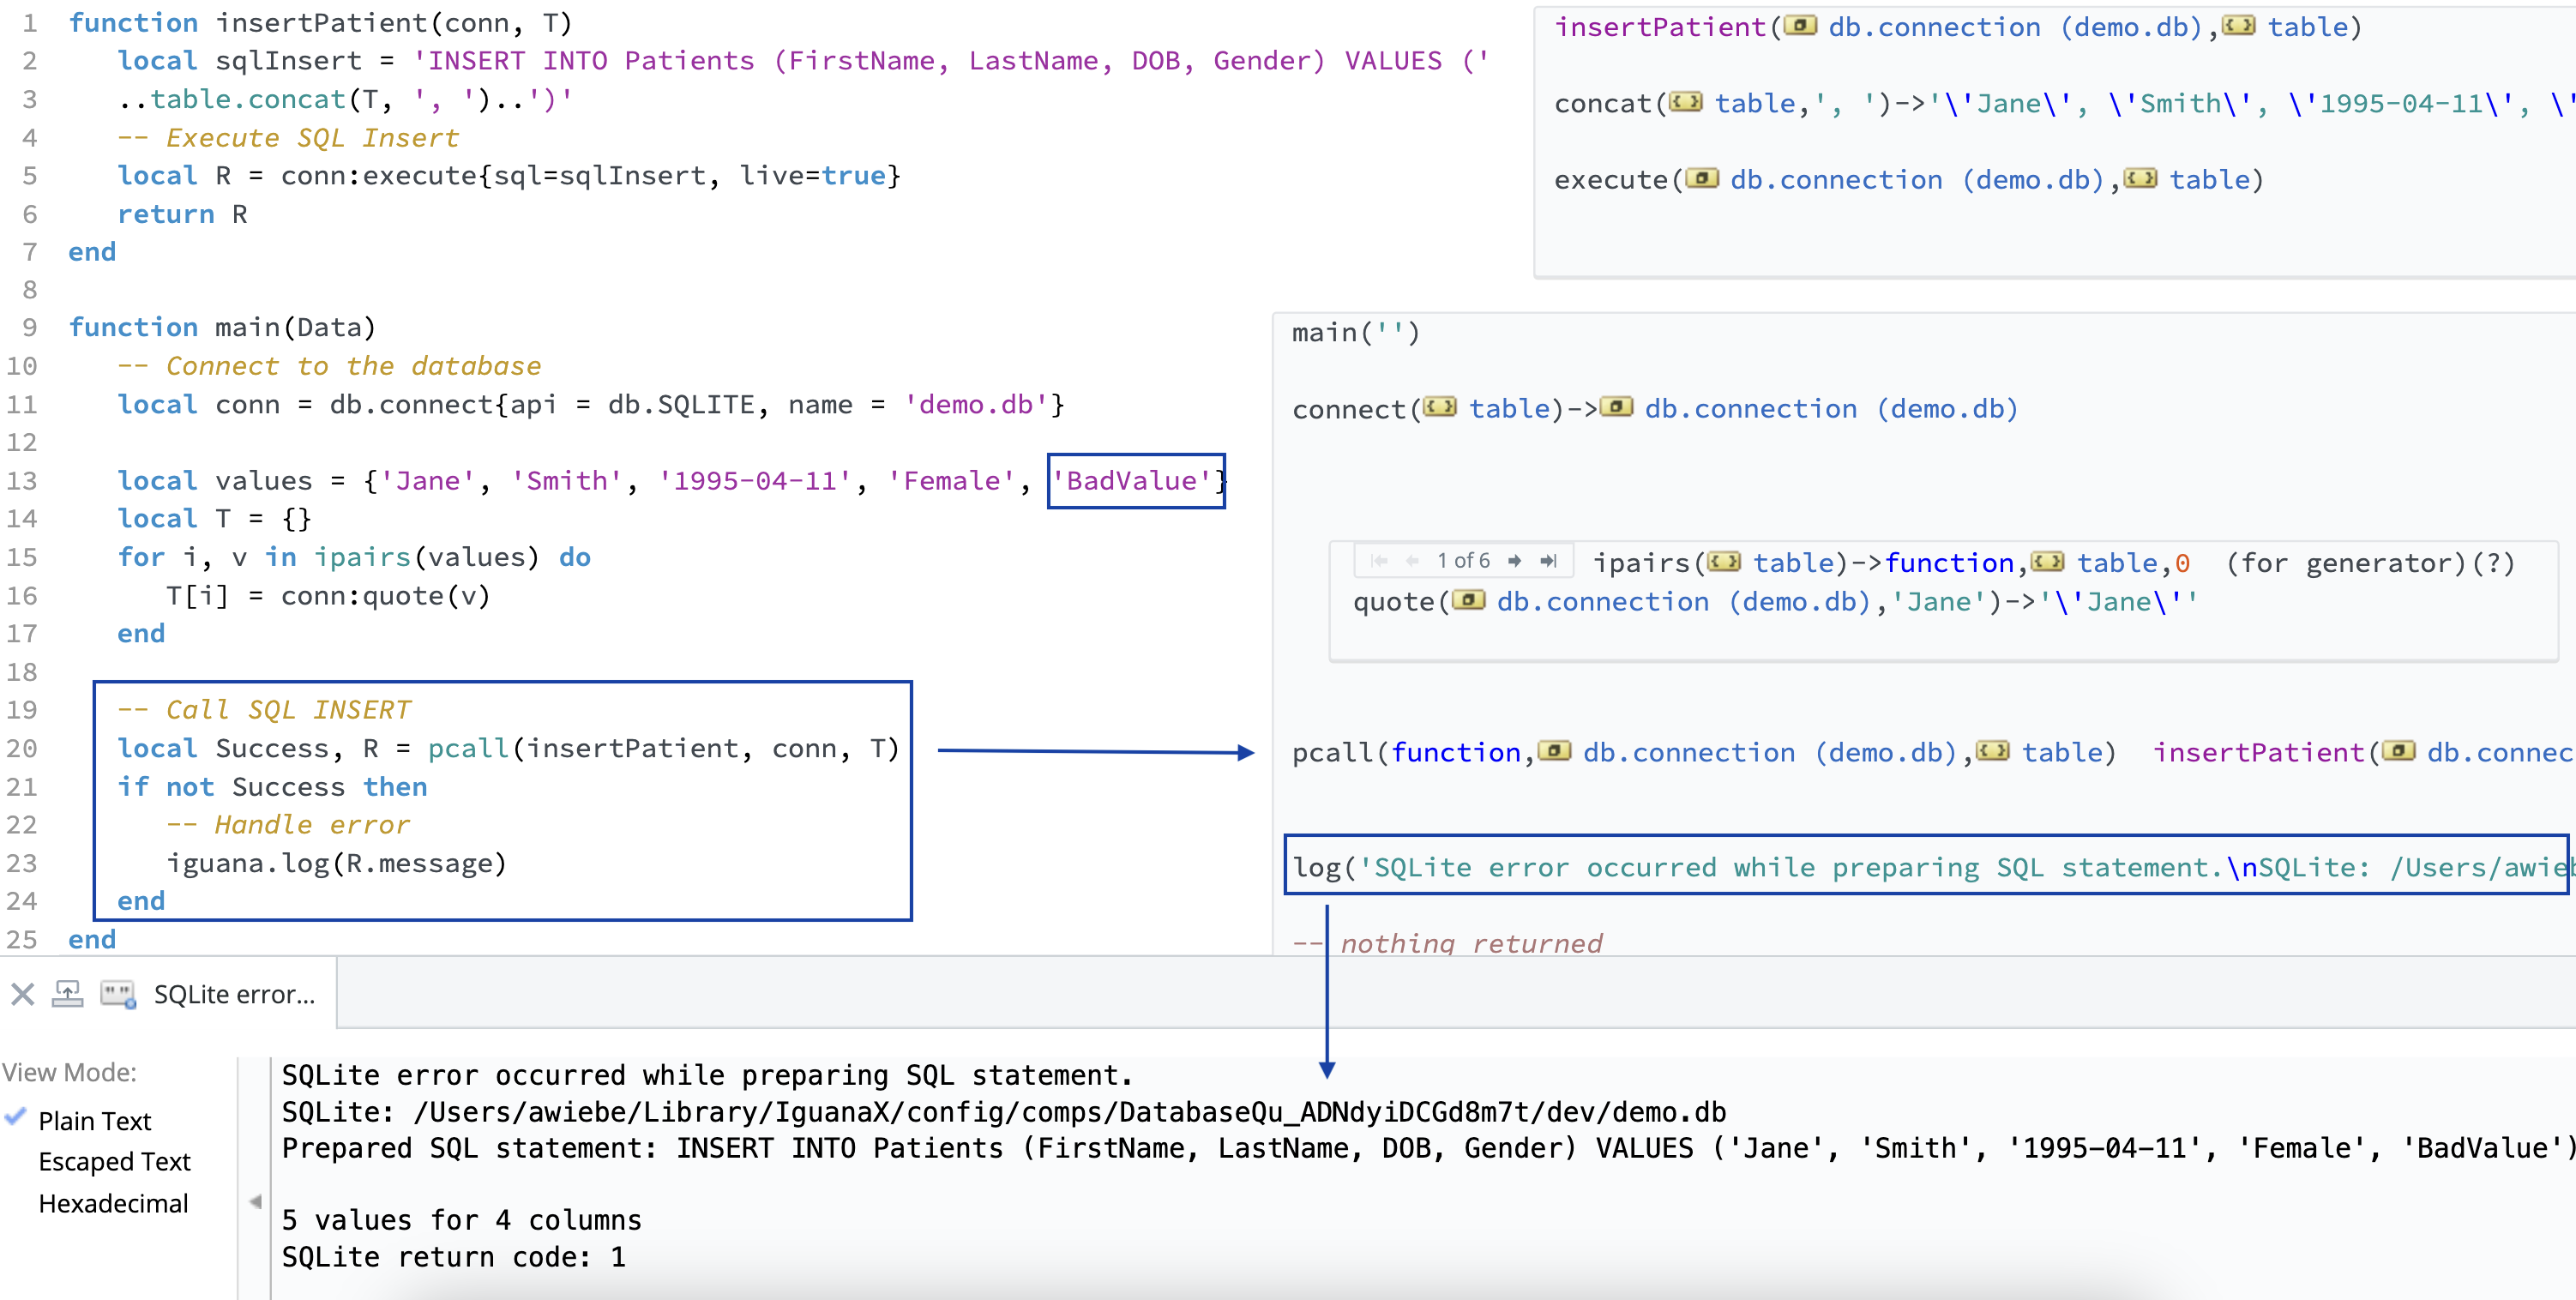Jump to last loop iteration arrow

[1548, 561]
